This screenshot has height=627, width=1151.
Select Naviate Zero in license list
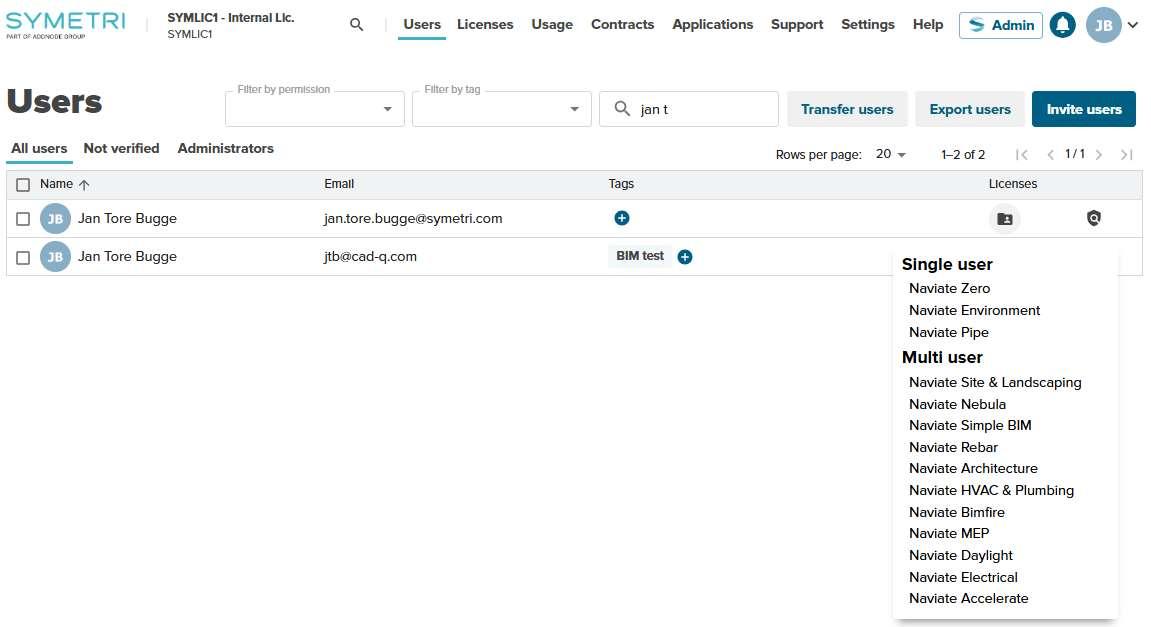coord(949,289)
